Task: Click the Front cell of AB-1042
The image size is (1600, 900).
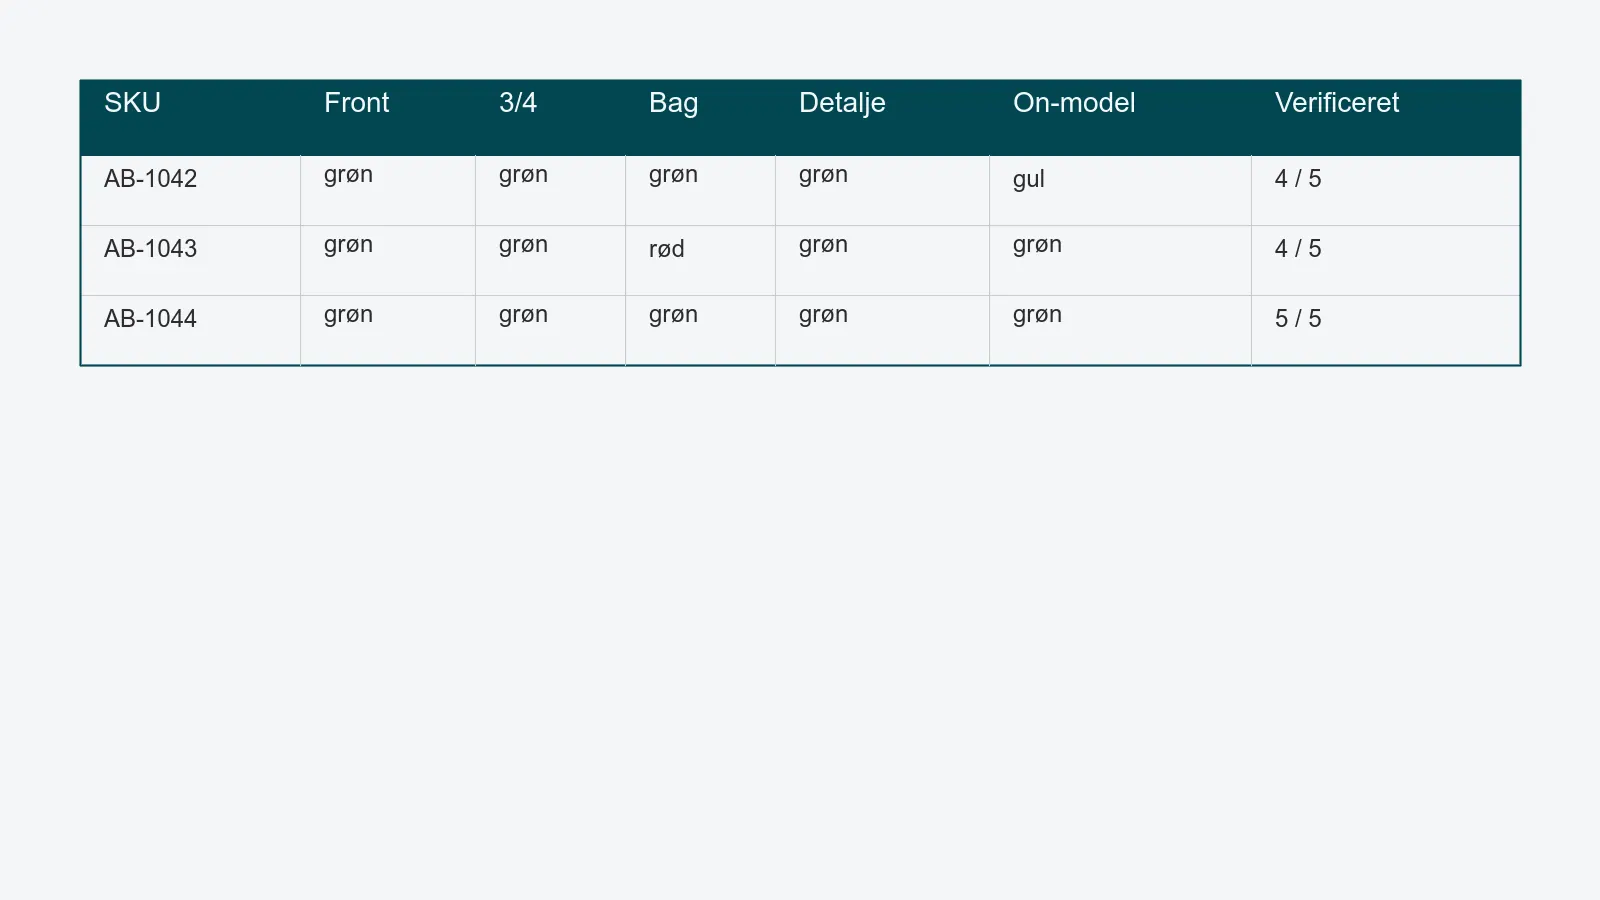Action: (388, 190)
